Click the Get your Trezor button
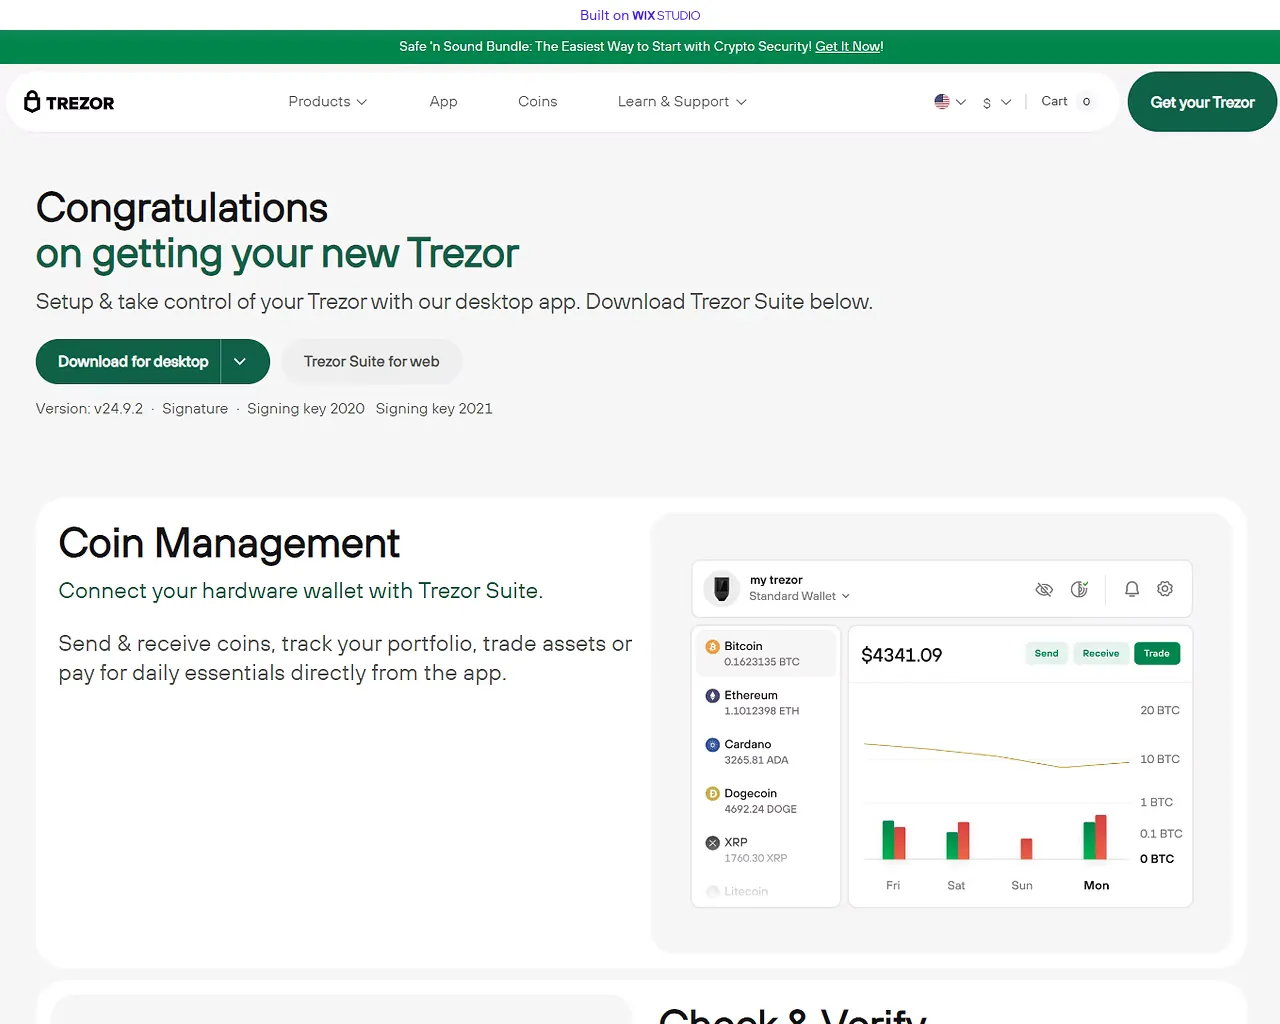Image resolution: width=1280 pixels, height=1024 pixels. (1202, 102)
